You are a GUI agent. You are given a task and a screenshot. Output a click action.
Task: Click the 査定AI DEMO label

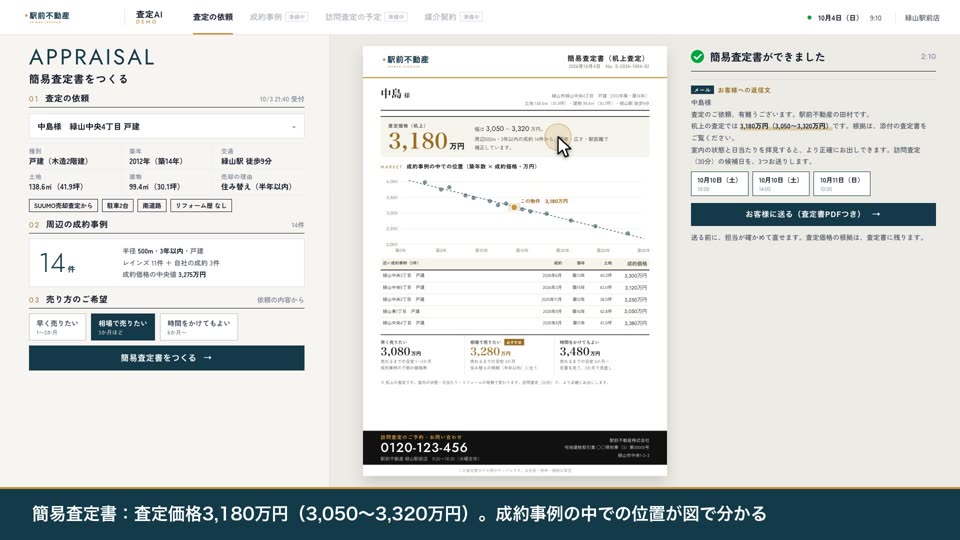149,17
